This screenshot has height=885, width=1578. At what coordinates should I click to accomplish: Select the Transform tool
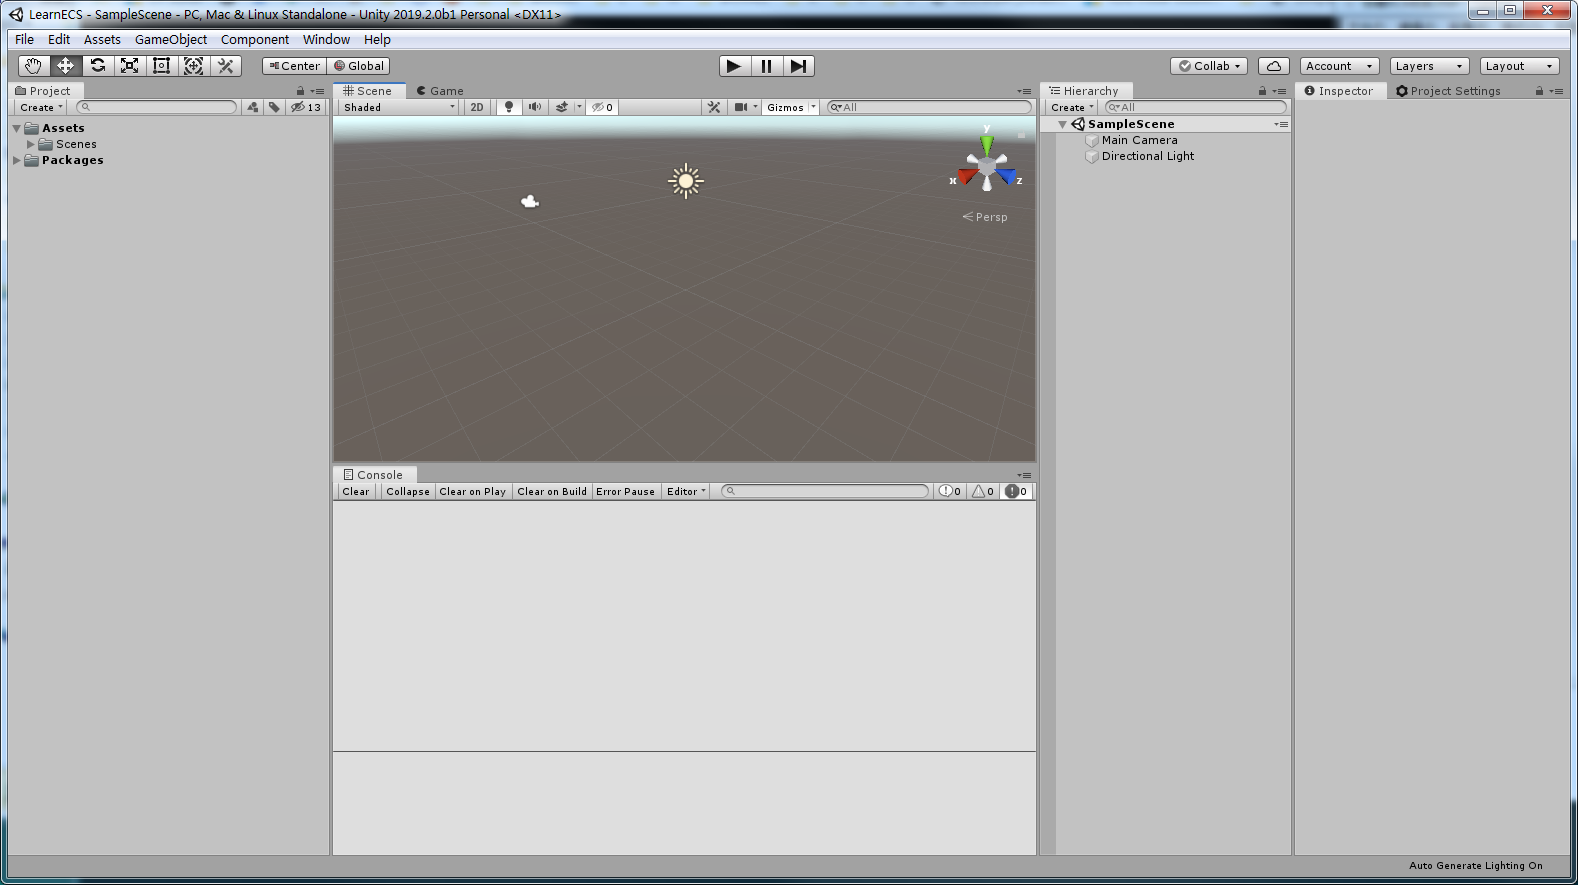(193, 66)
